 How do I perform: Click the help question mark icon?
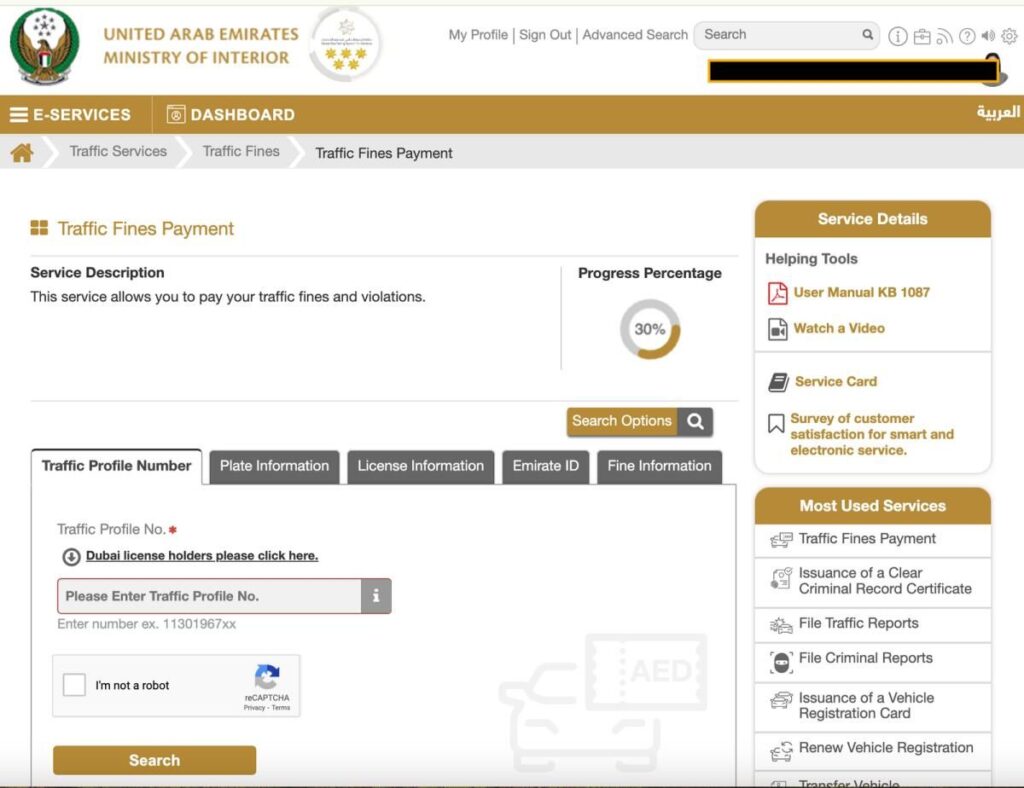click(x=966, y=36)
